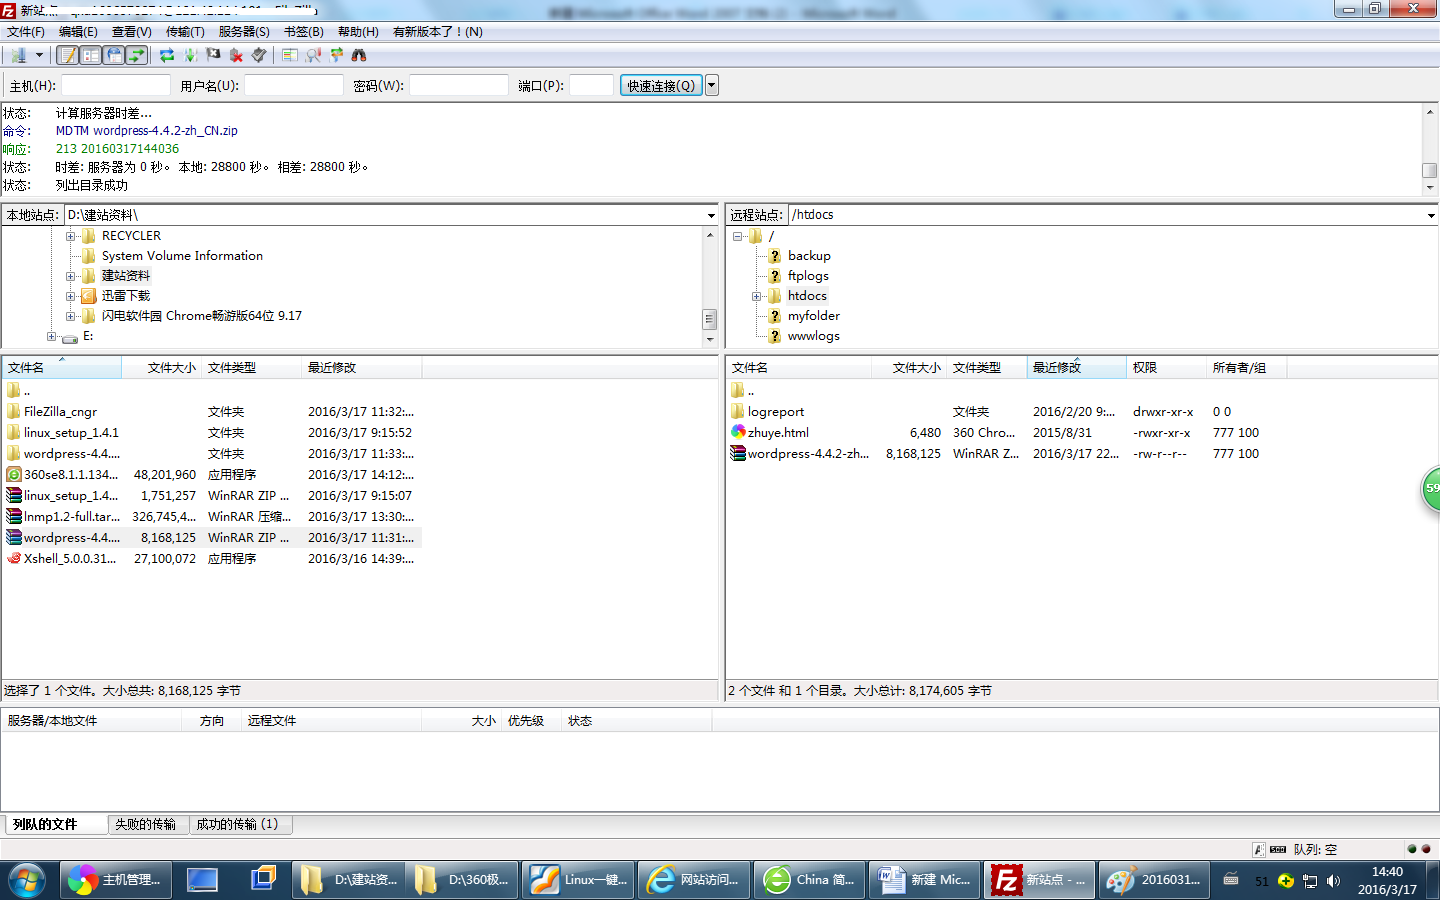1440x900 pixels.
Task: Open the local site path dropdown
Action: point(711,215)
